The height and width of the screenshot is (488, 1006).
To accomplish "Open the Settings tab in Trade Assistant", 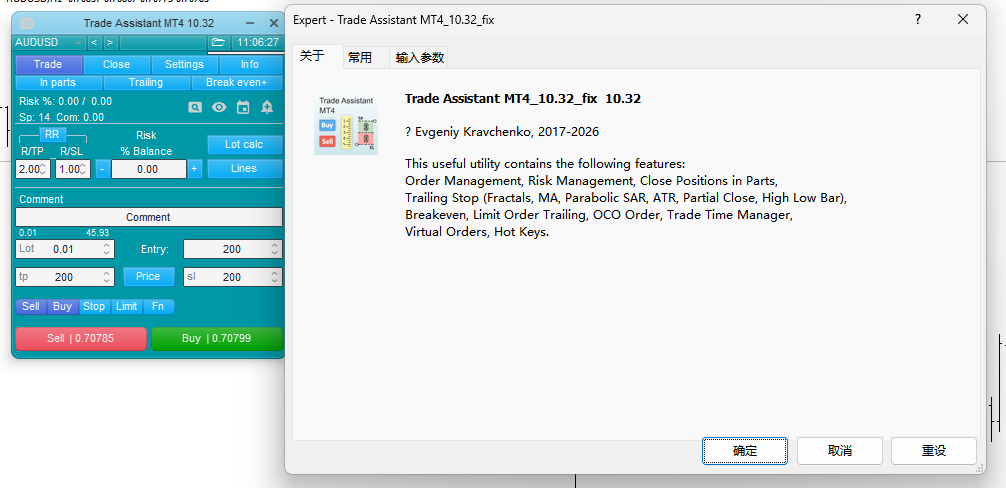I will tap(184, 64).
